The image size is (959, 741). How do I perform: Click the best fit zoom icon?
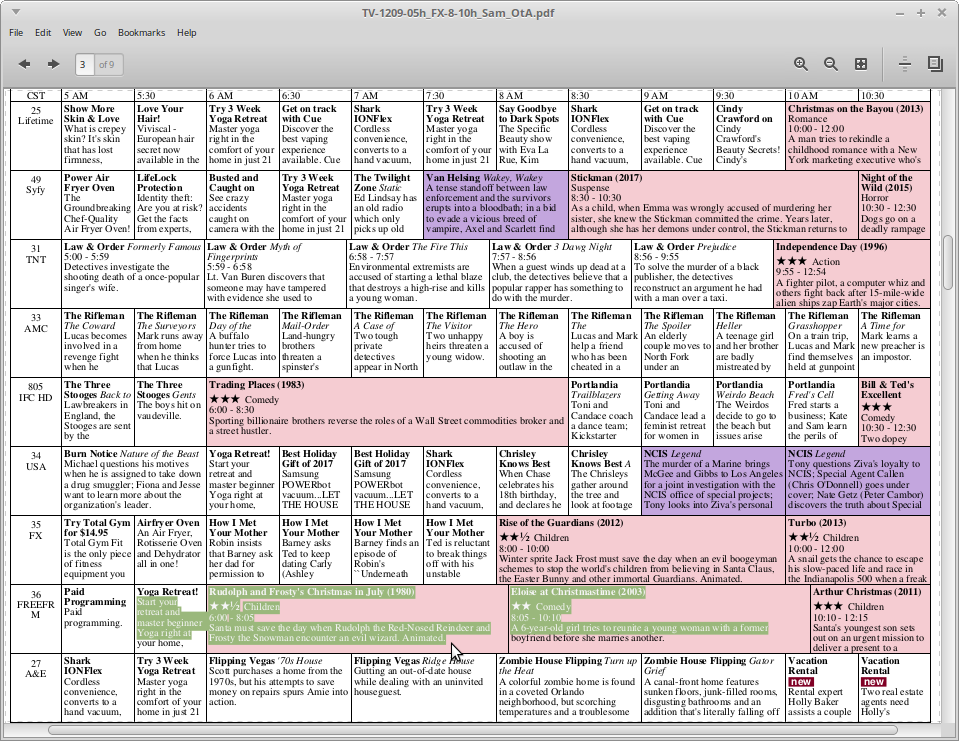pyautogui.click(x=861, y=64)
